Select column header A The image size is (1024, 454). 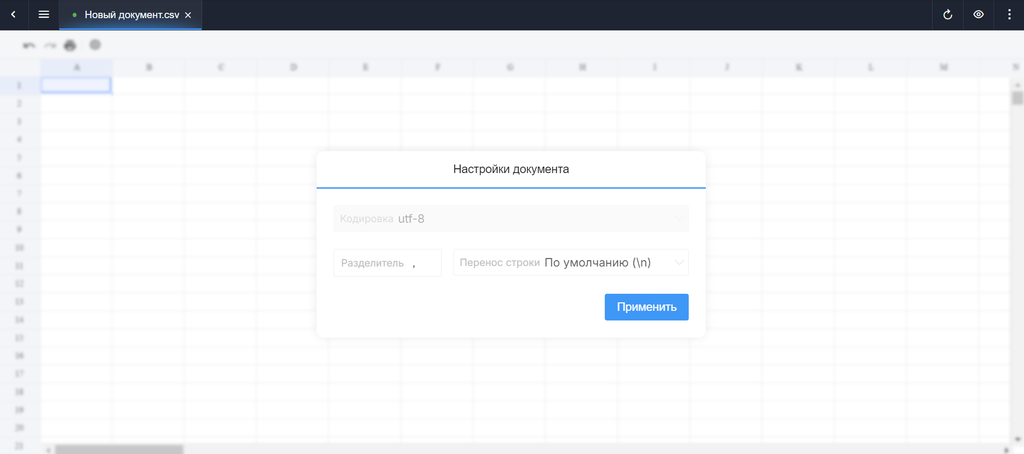click(76, 67)
